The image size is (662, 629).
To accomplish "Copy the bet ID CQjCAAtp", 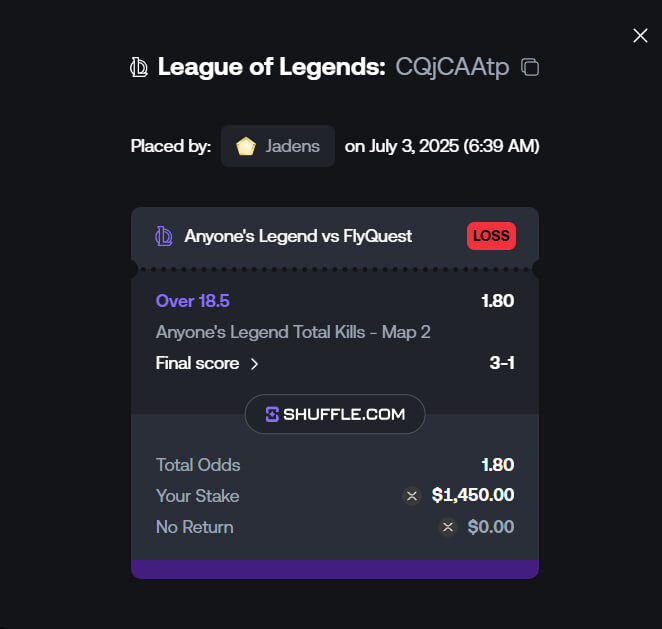I will (x=530, y=67).
